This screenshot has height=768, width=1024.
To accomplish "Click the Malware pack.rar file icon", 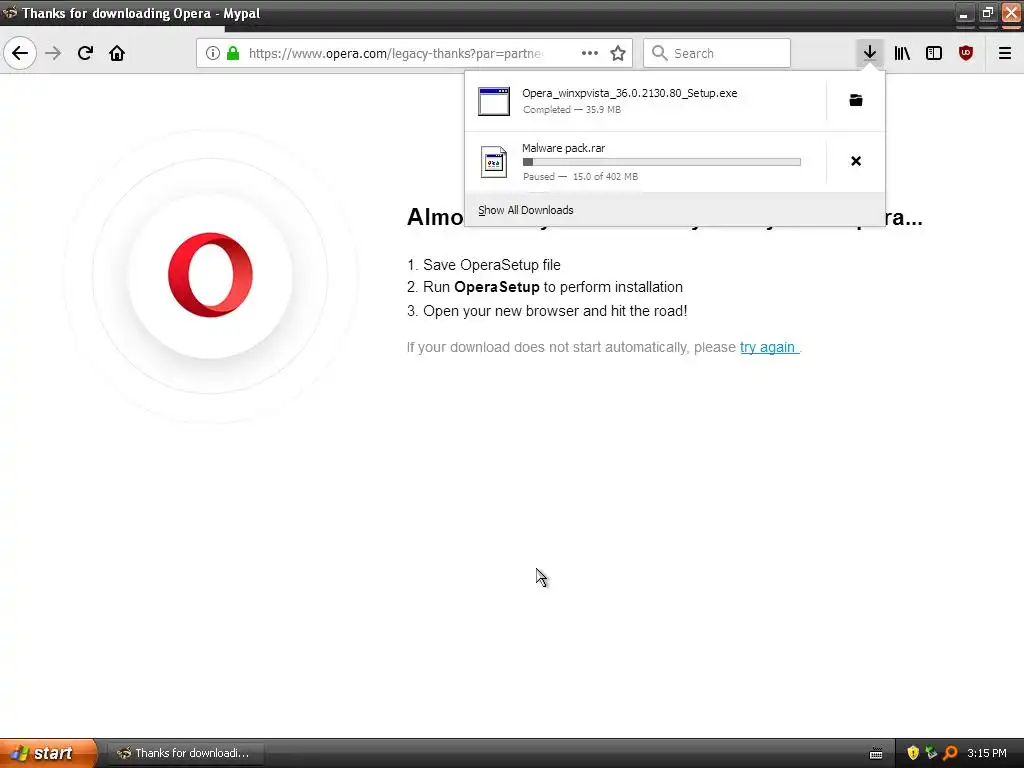I will [494, 161].
